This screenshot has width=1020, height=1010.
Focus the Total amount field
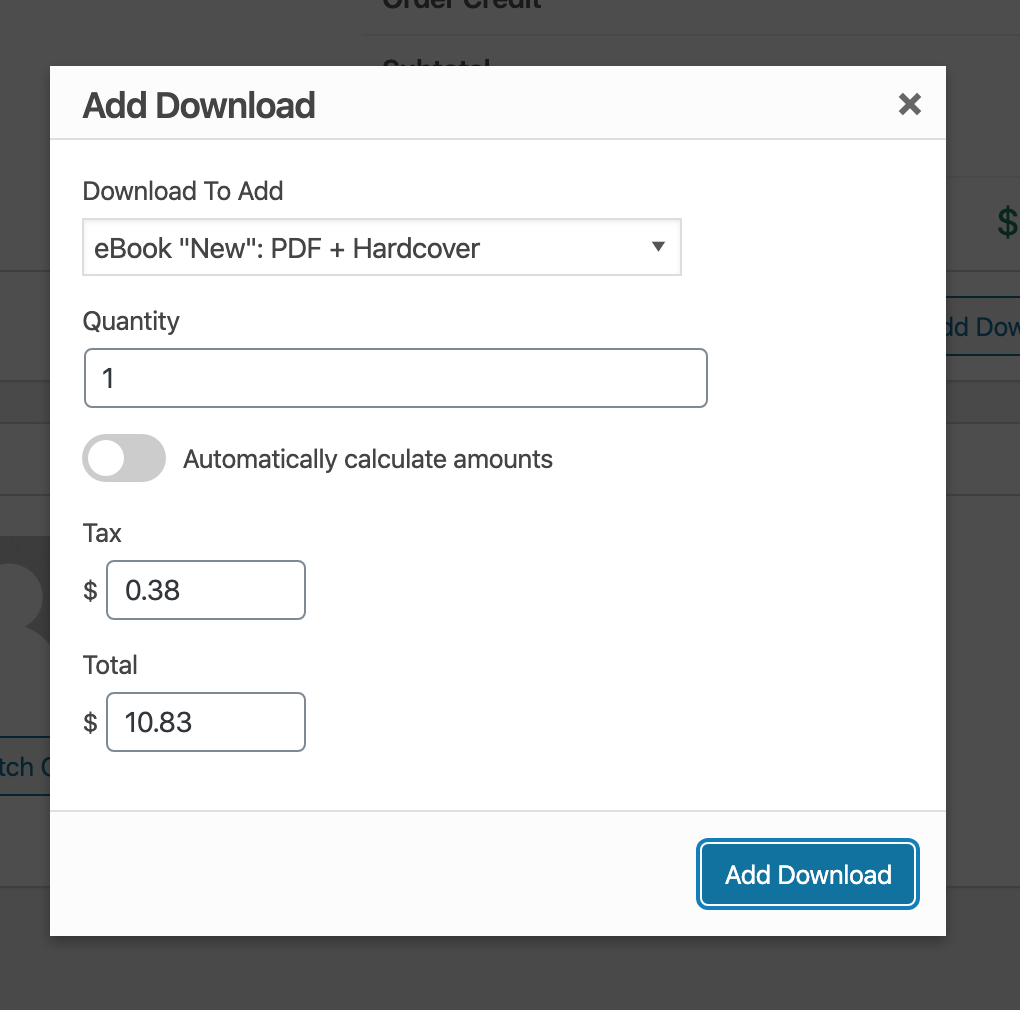click(x=206, y=722)
